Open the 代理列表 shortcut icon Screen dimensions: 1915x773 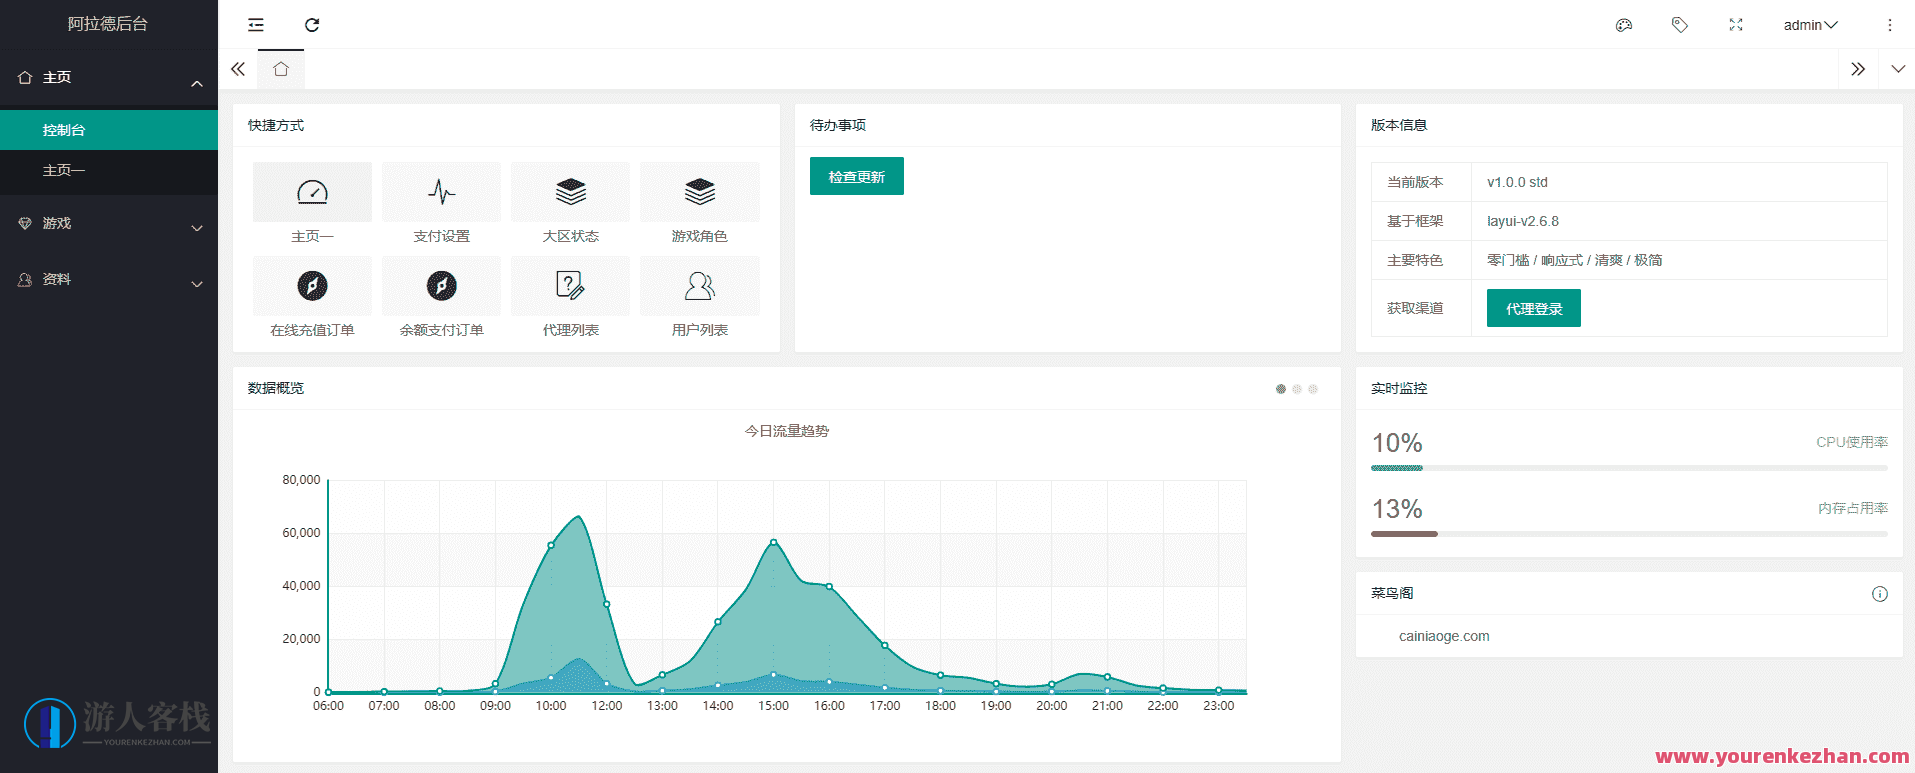[x=570, y=286]
